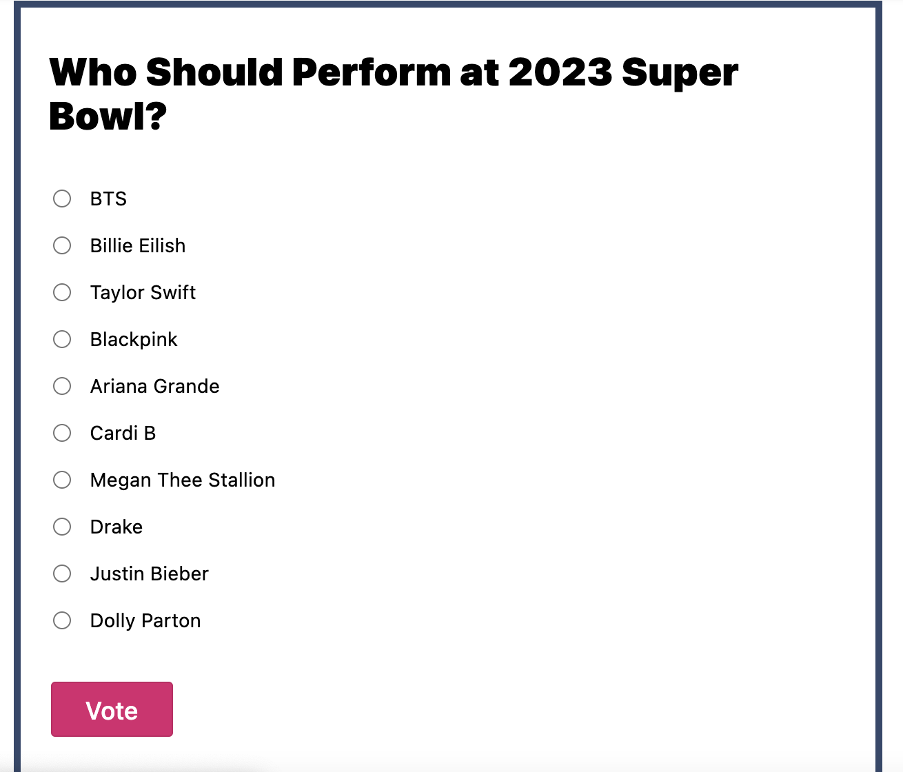Click the 'Ariana Grande' option text

pos(154,386)
